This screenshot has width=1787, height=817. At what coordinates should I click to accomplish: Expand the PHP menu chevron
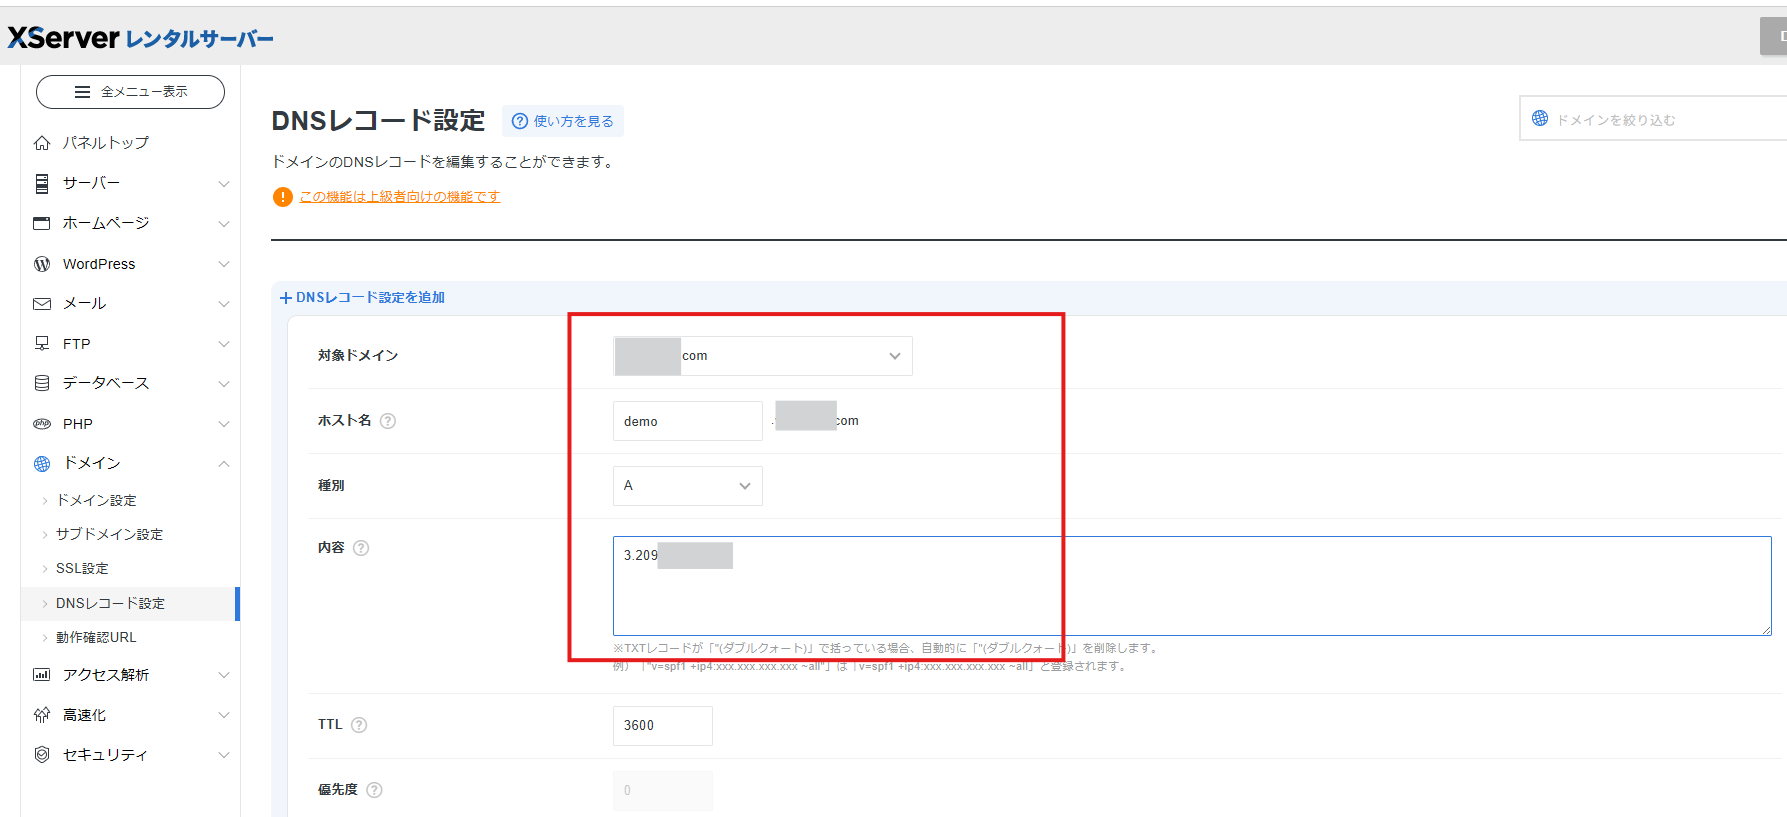tap(224, 424)
